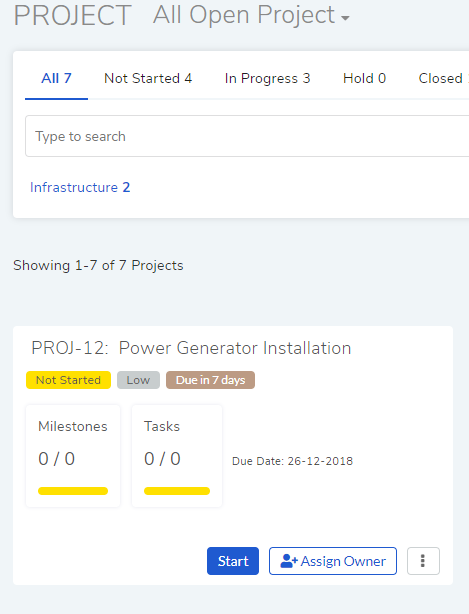The image size is (469, 614).
Task: Switch to the Hold 0 tab
Action: pyautogui.click(x=364, y=78)
